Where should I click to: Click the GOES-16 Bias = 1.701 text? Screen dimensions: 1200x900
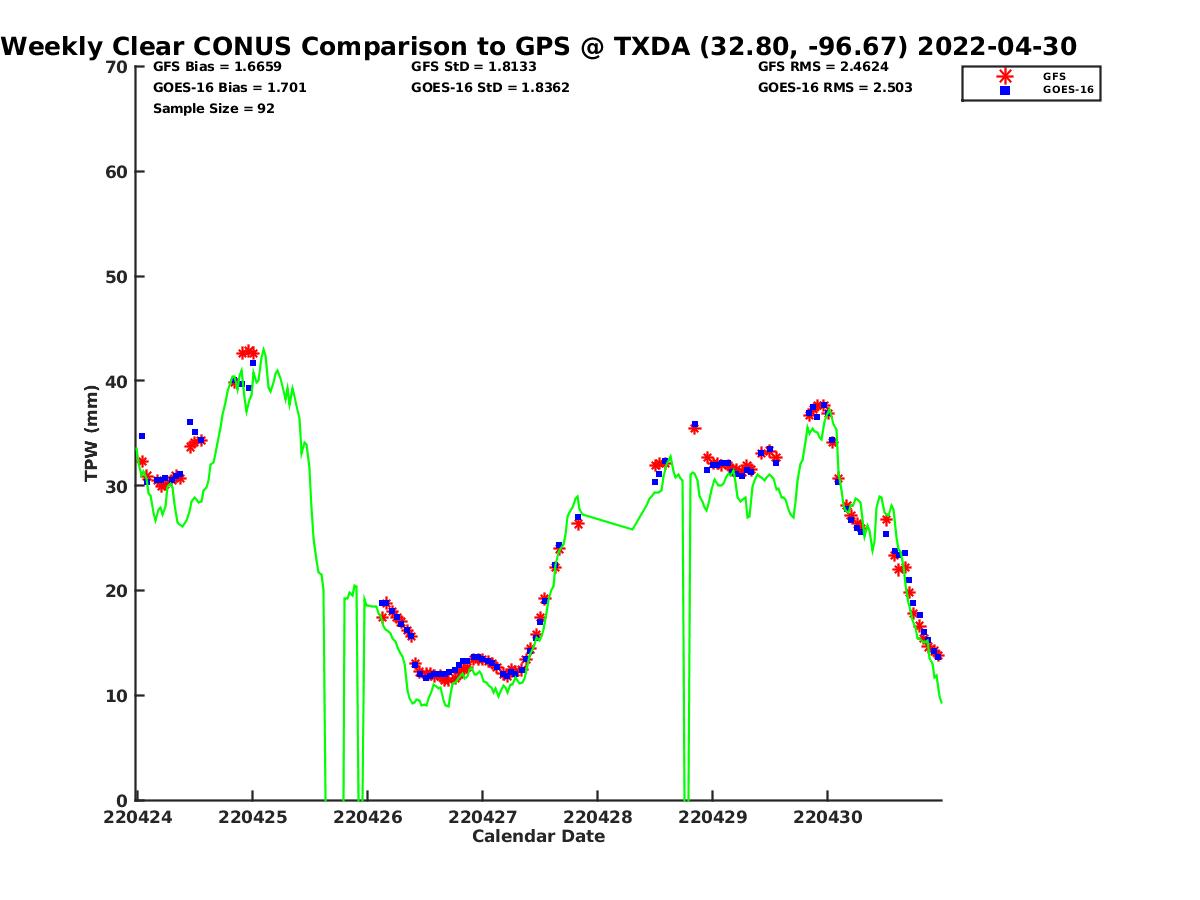click(x=229, y=88)
